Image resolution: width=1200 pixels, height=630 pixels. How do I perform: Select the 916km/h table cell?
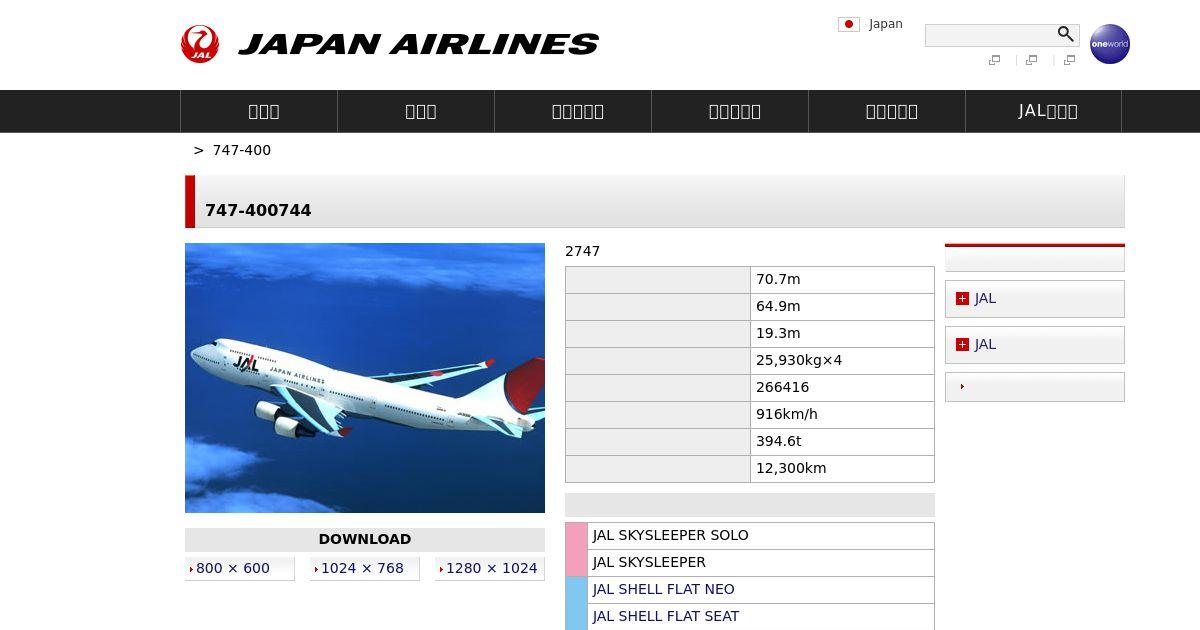[x=842, y=415]
